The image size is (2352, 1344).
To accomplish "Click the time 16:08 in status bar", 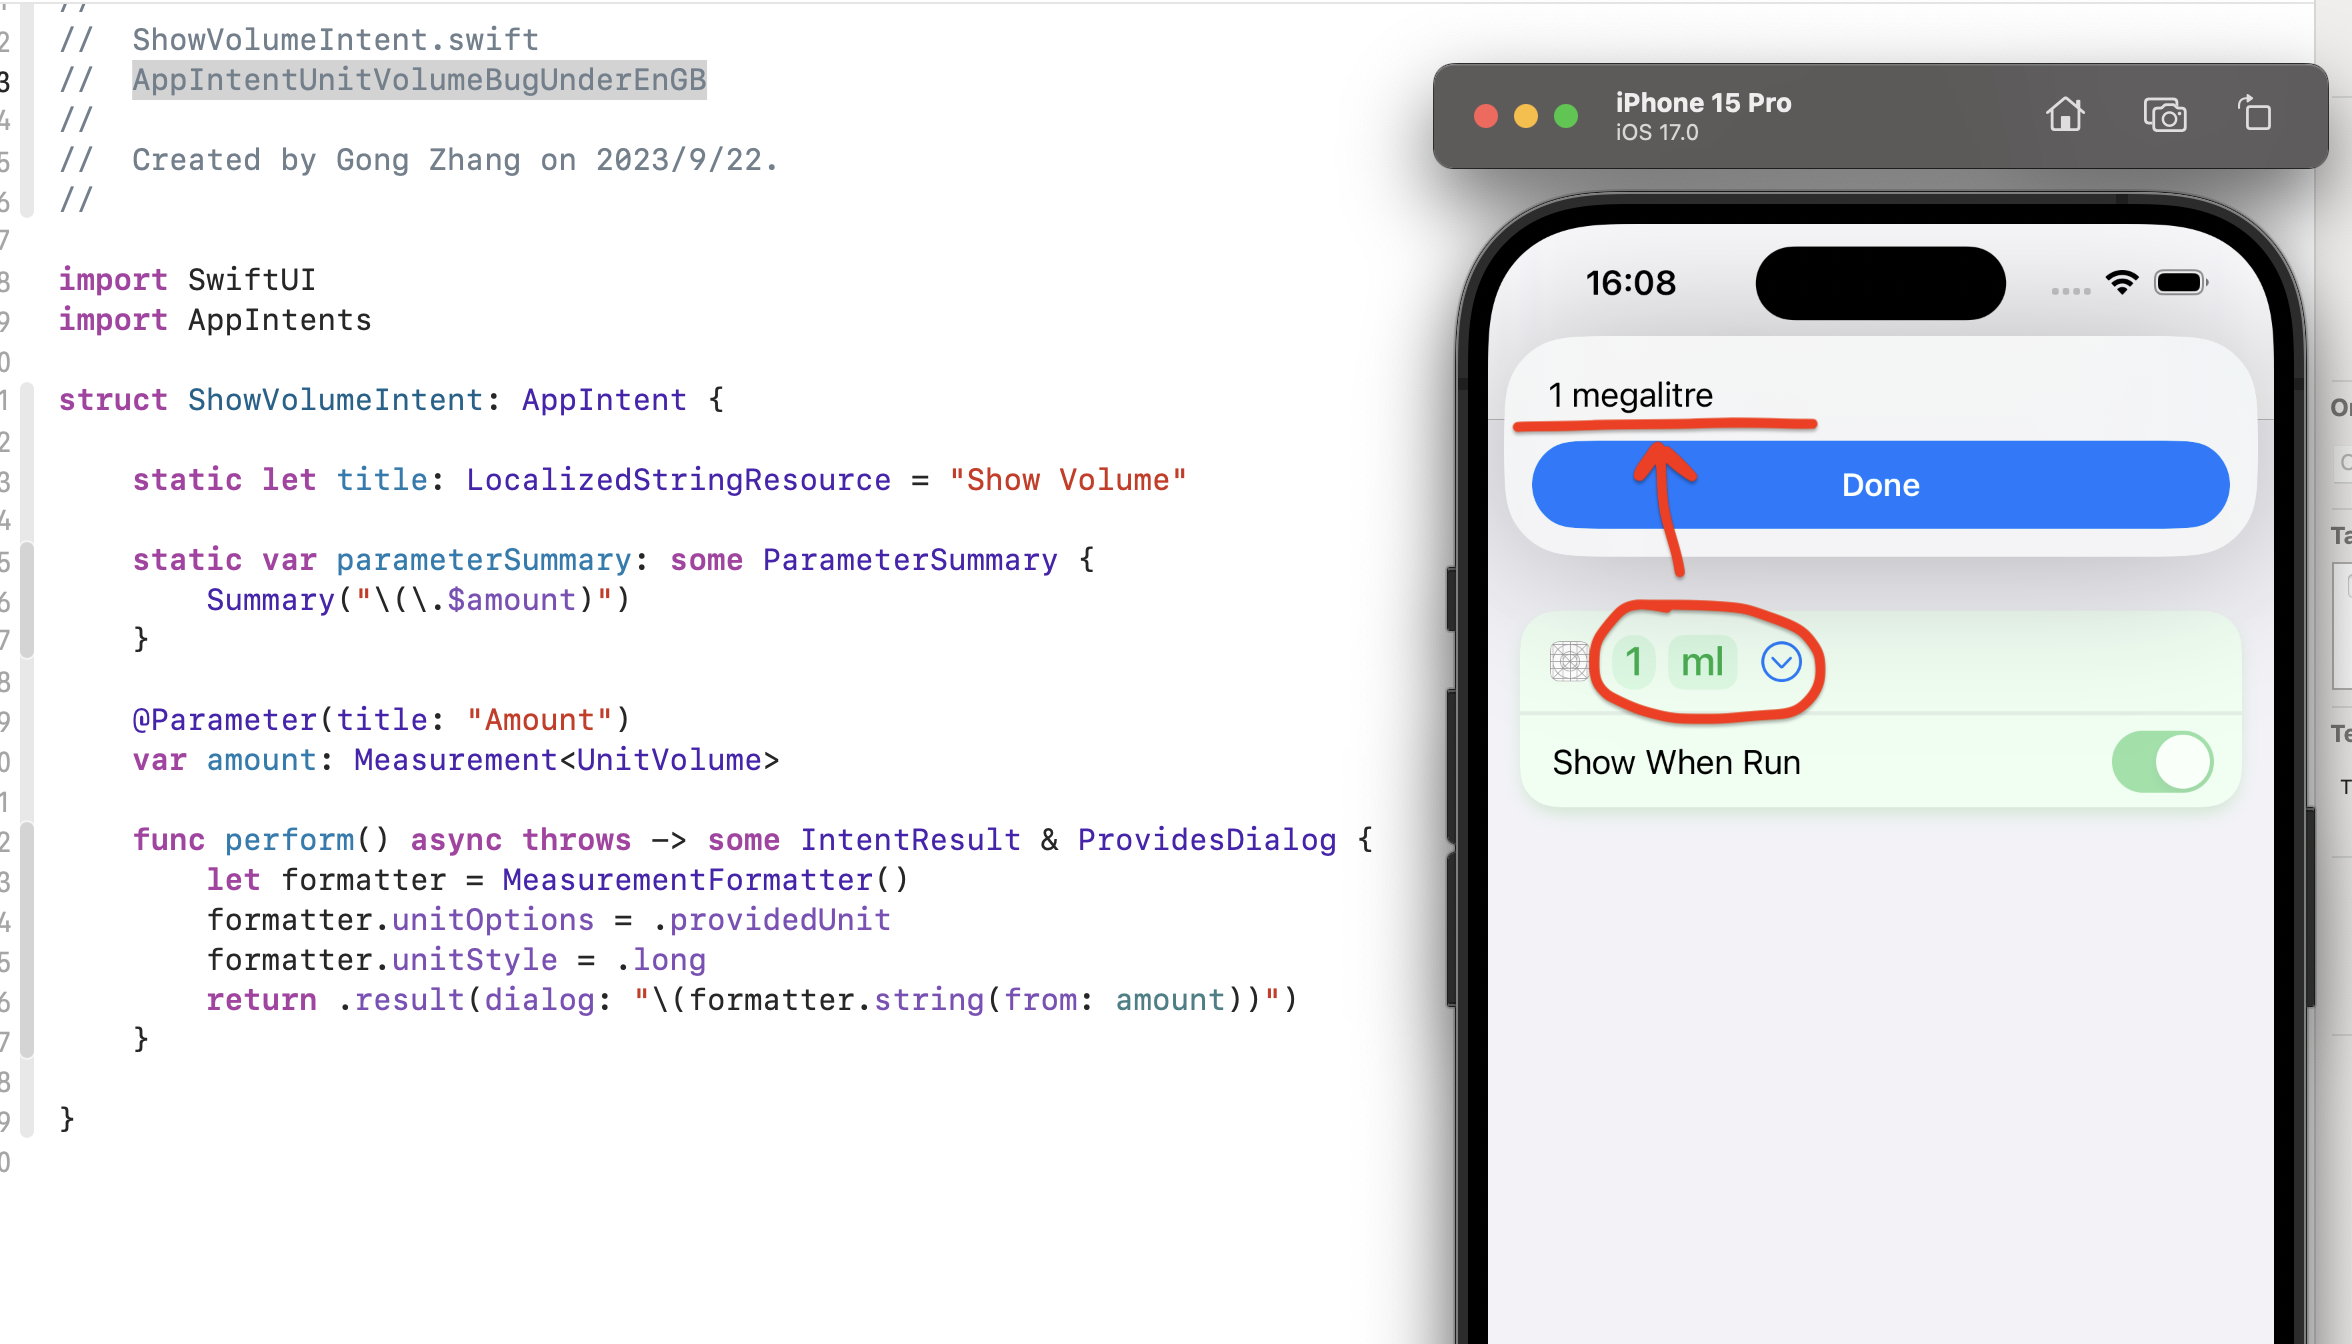I will click(x=1630, y=283).
